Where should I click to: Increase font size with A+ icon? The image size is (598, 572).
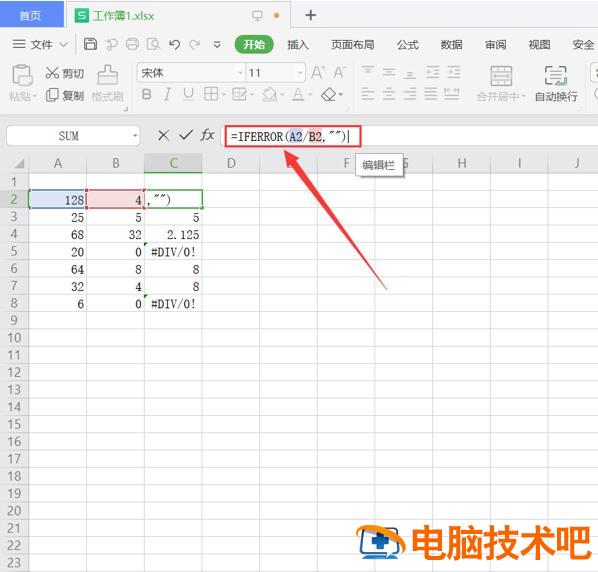(318, 72)
